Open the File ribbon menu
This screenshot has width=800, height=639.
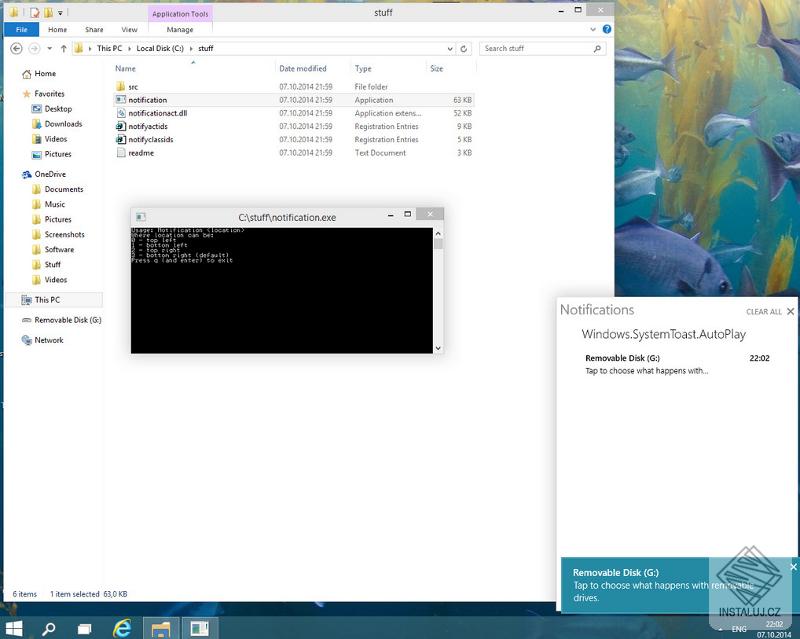coord(21,30)
